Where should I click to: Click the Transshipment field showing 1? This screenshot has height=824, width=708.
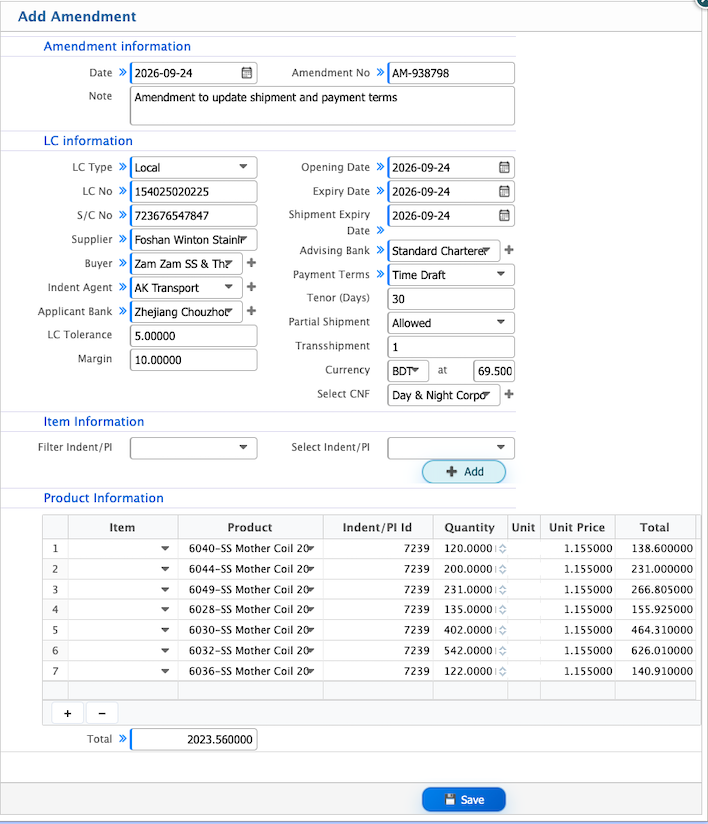click(x=451, y=347)
